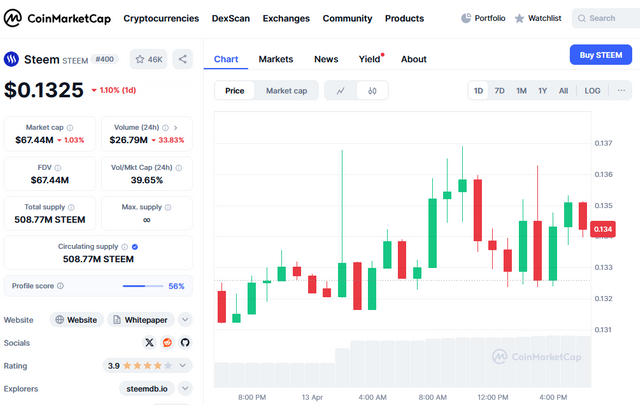Select the Price chart toggle
This screenshot has height=405, width=640.
click(x=234, y=91)
